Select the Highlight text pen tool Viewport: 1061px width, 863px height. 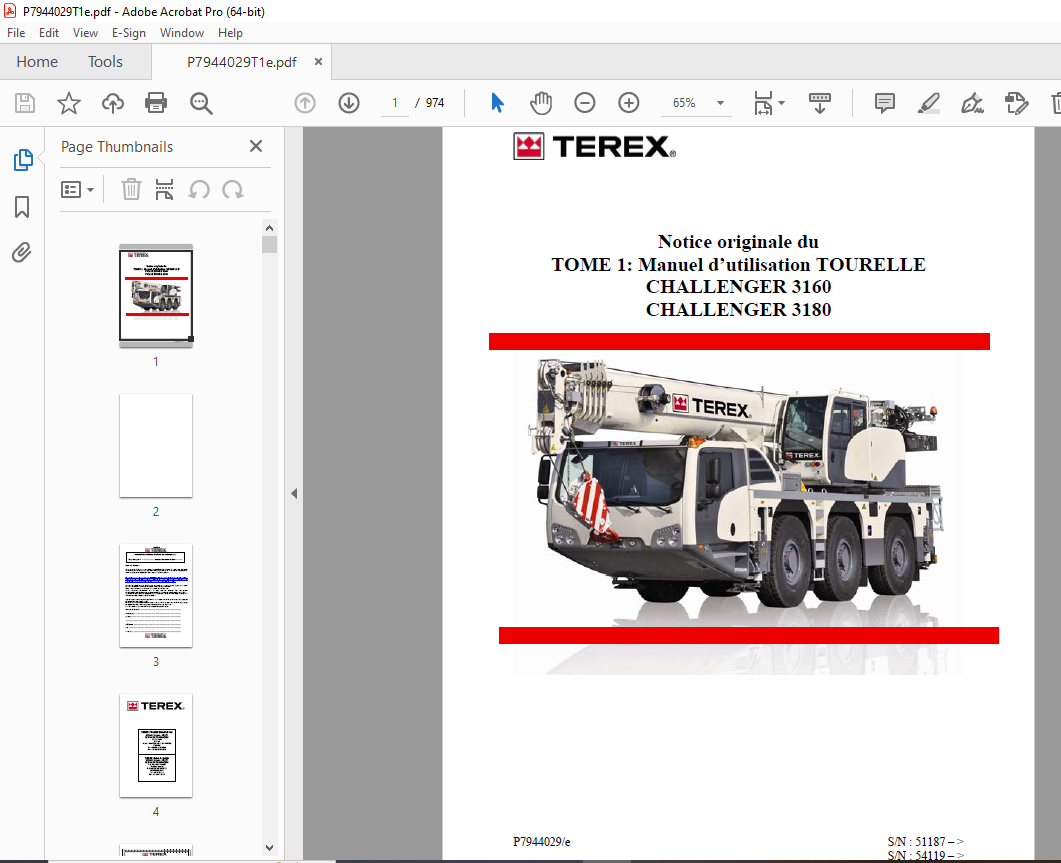click(x=928, y=103)
